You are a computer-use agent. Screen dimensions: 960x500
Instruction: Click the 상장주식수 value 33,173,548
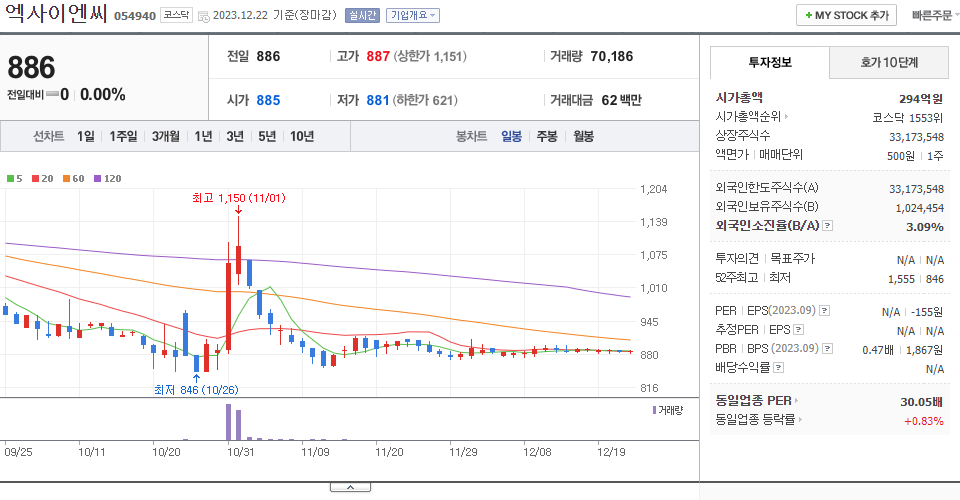917,137
